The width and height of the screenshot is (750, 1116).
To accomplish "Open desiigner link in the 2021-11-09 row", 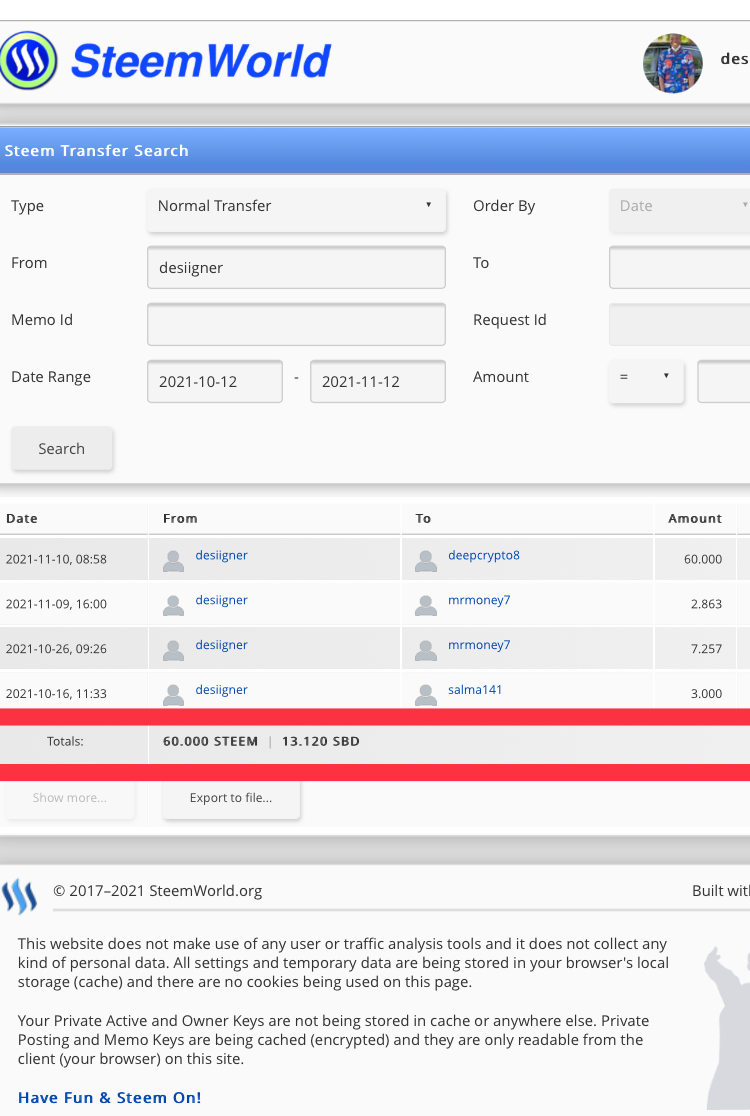I will click(x=221, y=600).
